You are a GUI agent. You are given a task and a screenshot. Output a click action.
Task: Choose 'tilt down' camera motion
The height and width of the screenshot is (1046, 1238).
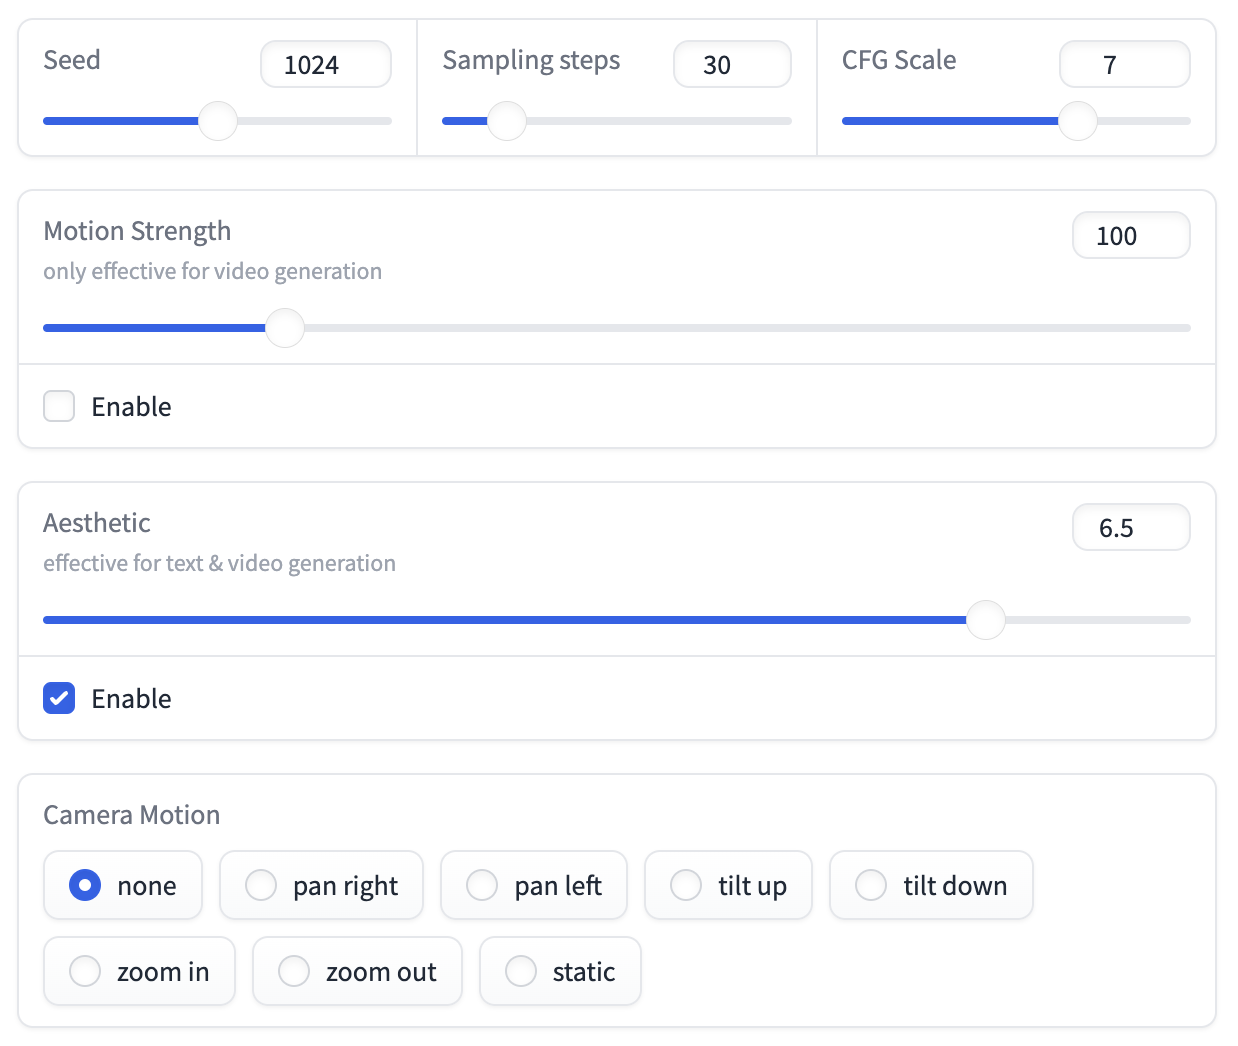871,885
